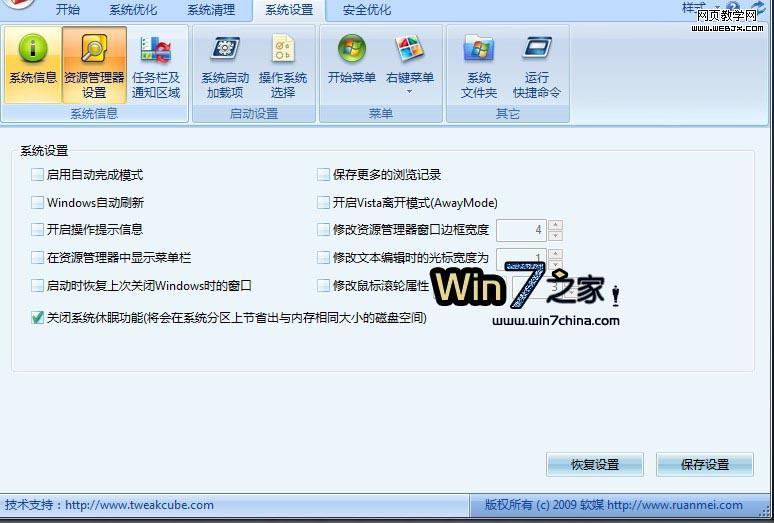
Task: Increase 资源管理器窗口边框宽度 spinner value
Action: (555, 224)
